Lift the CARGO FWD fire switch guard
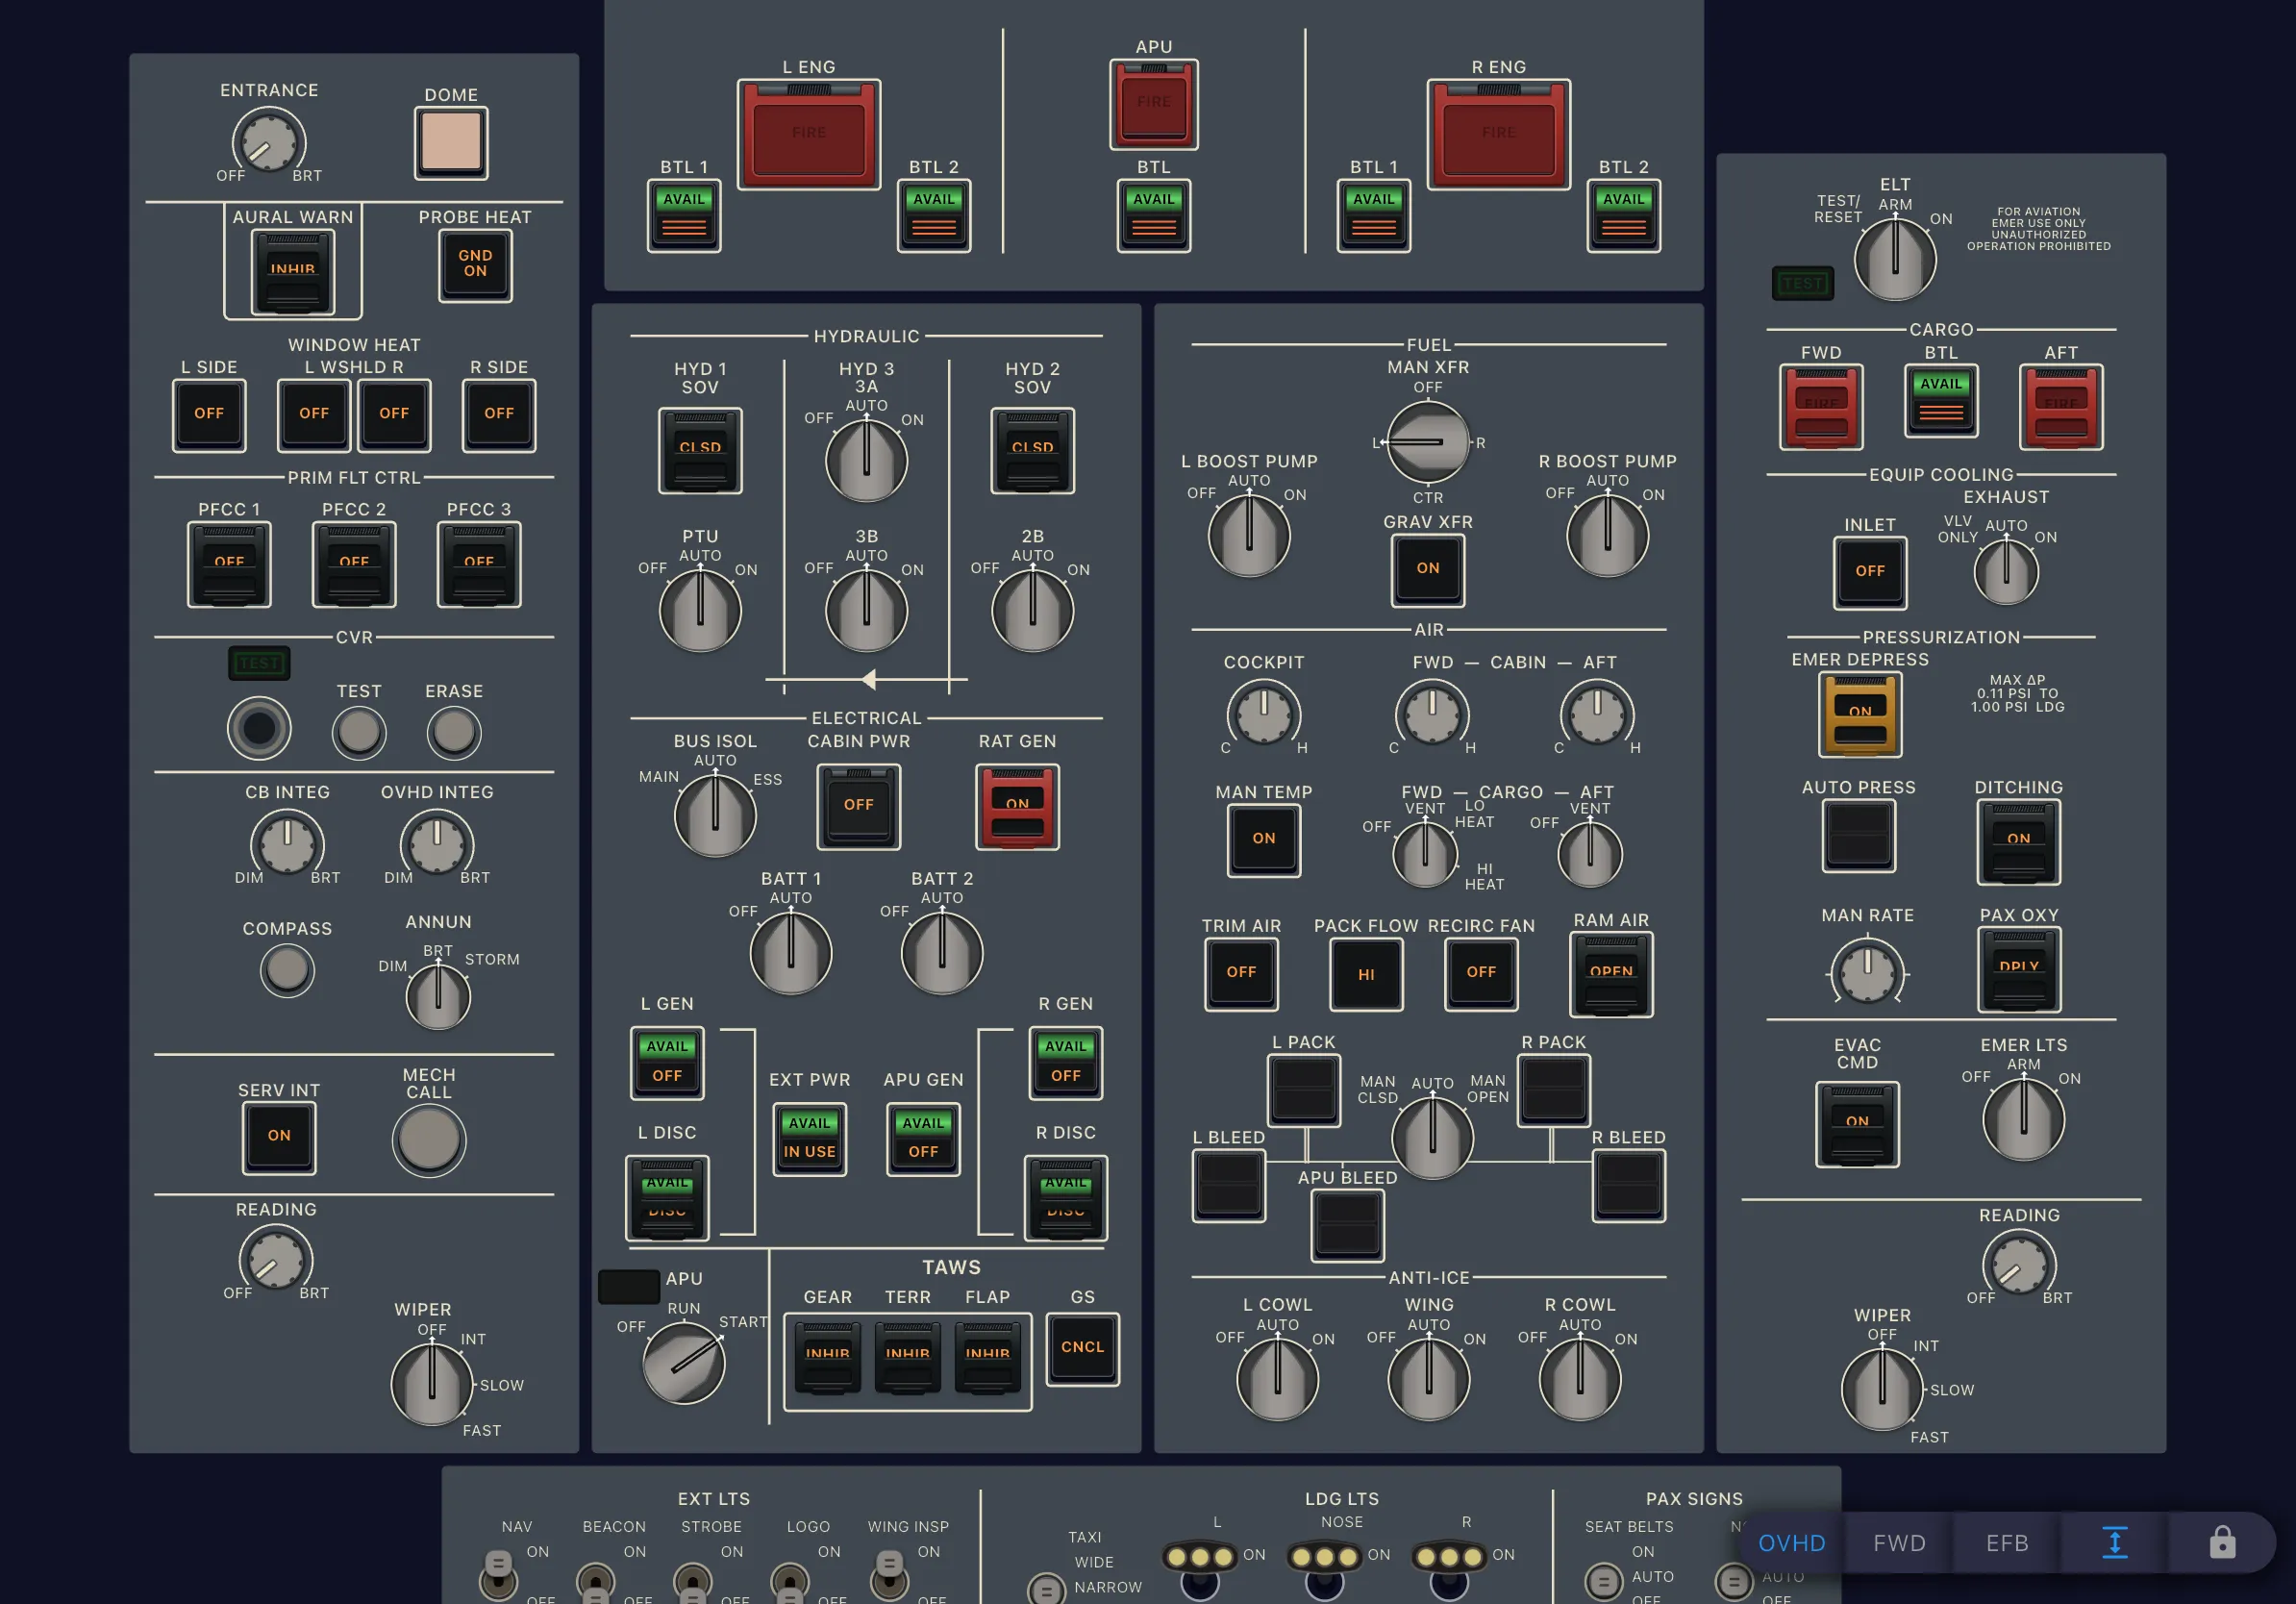Screen dimensions: 2296x1604 [x=1821, y=407]
